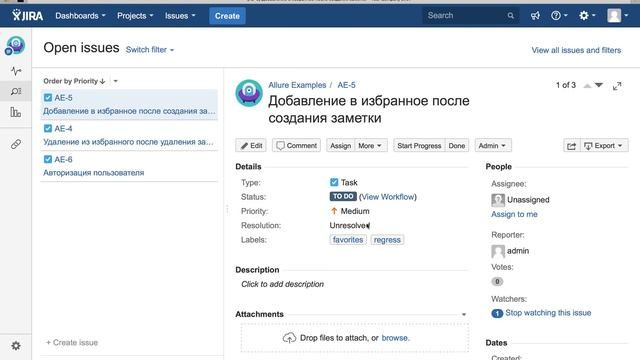Expand issue to full screen
The width and height of the screenshot is (640, 360).
point(617,86)
